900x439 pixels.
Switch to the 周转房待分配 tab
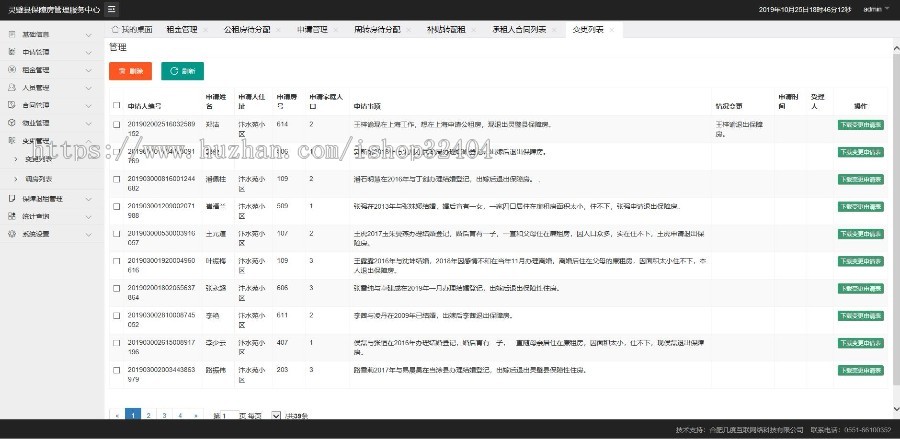click(x=377, y=30)
